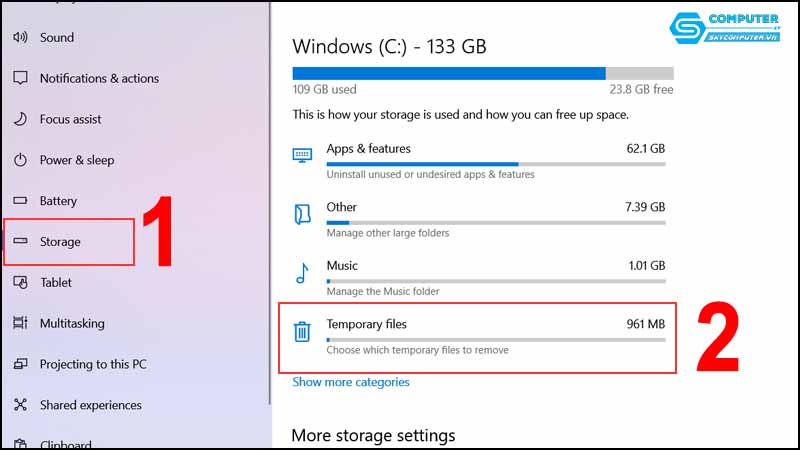Open the Storage settings page

click(60, 242)
